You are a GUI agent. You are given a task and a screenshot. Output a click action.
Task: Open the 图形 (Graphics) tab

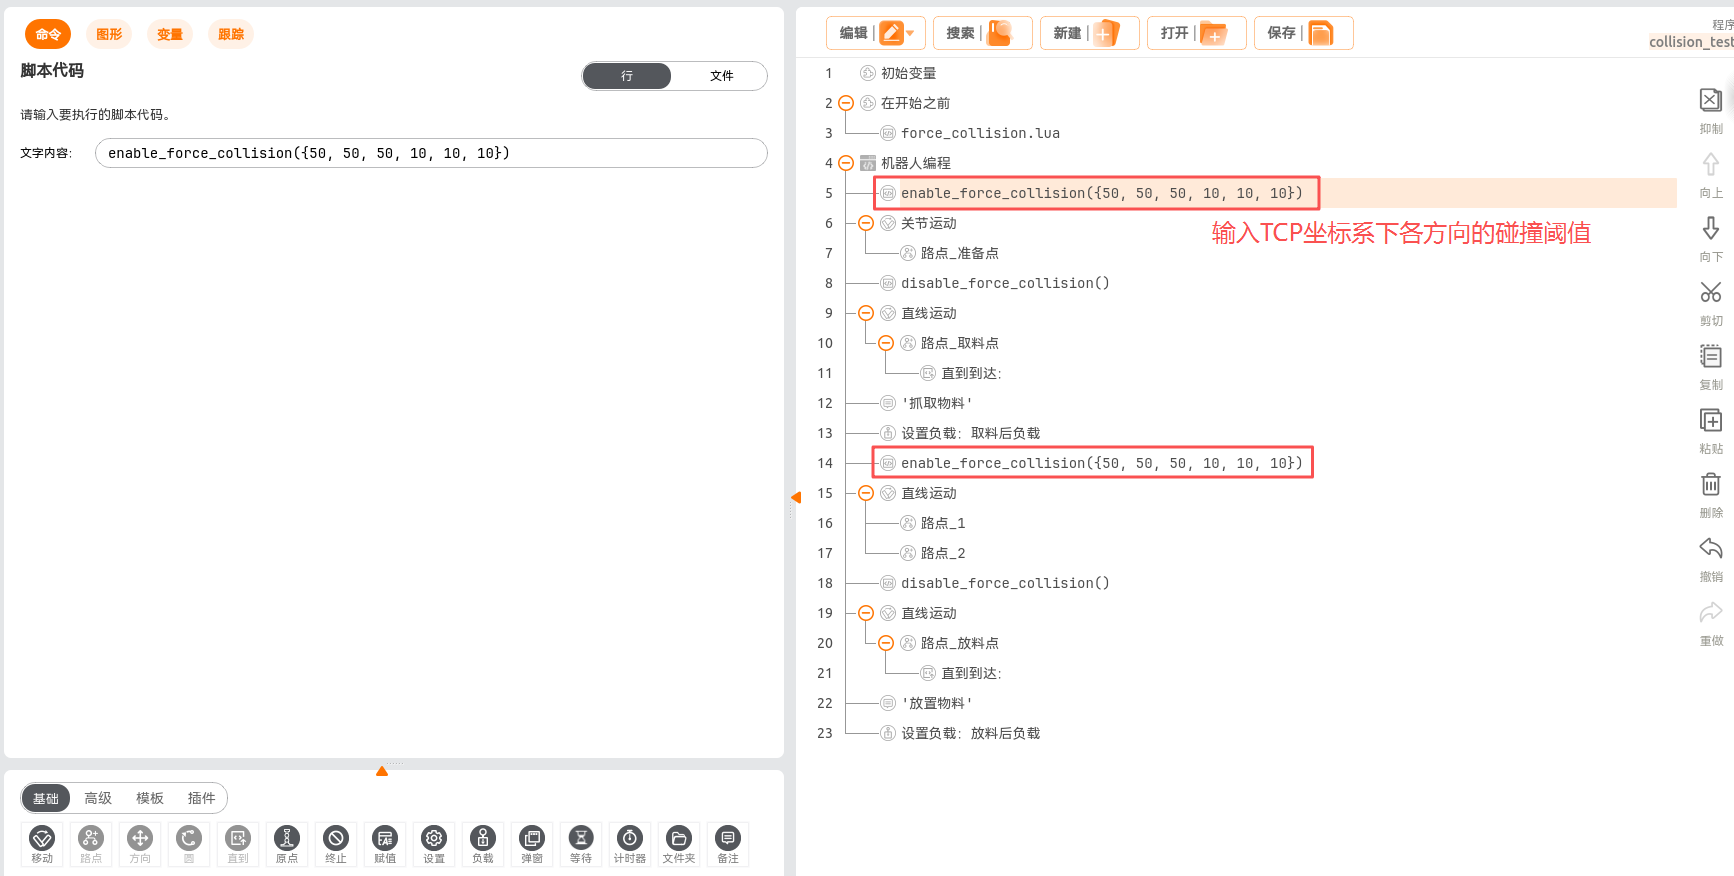click(x=109, y=34)
